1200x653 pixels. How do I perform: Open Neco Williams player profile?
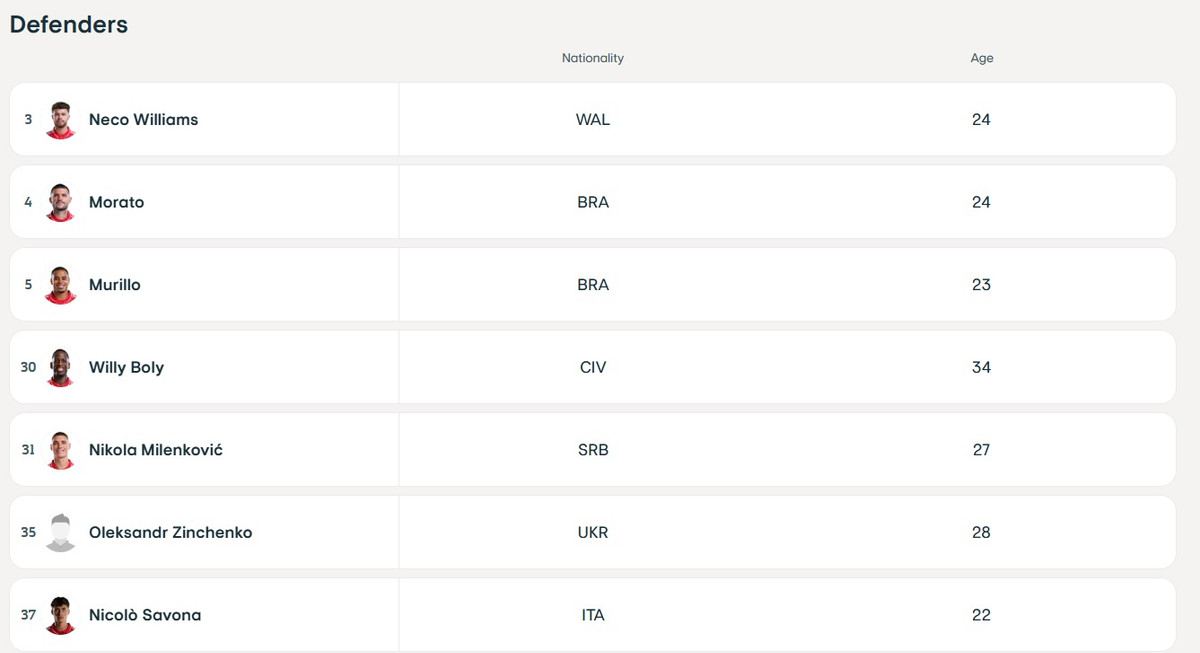tap(143, 120)
